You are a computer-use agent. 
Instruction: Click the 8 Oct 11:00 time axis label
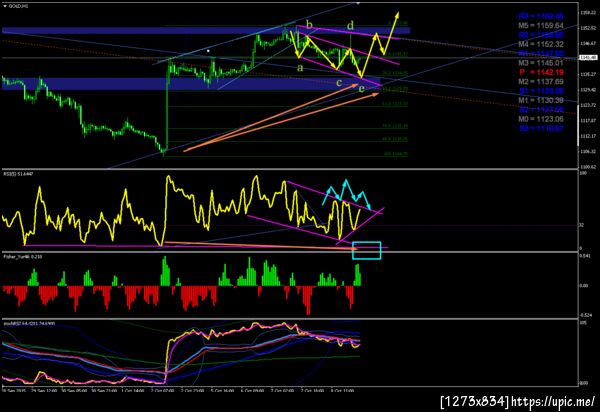[342, 391]
